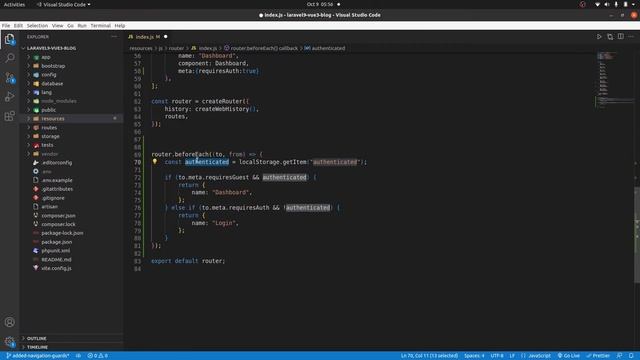640x360 pixels.
Task: Open the Extensions view
Action: click(9, 116)
